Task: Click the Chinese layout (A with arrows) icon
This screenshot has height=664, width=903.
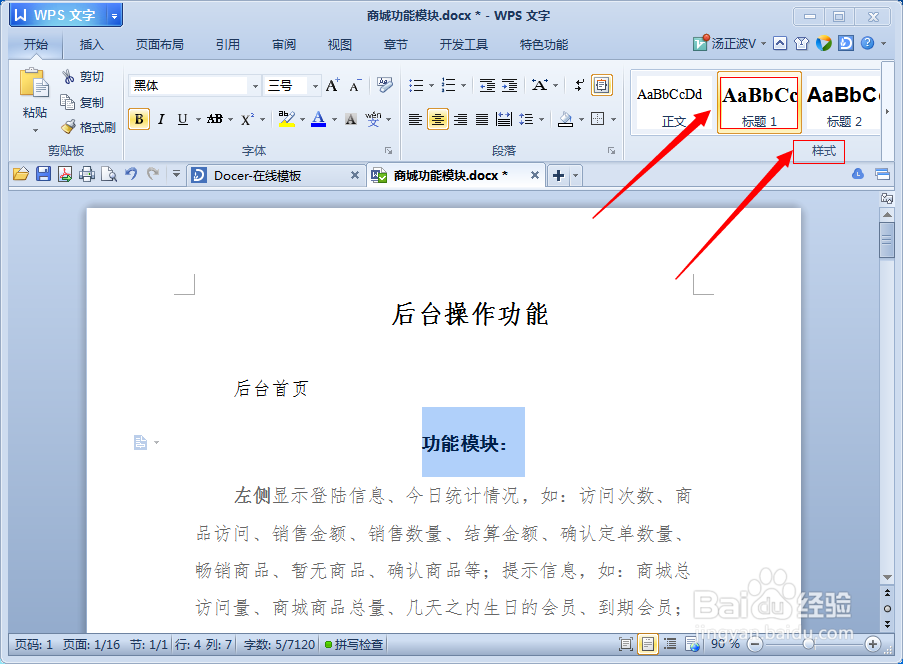Action: pyautogui.click(x=540, y=86)
